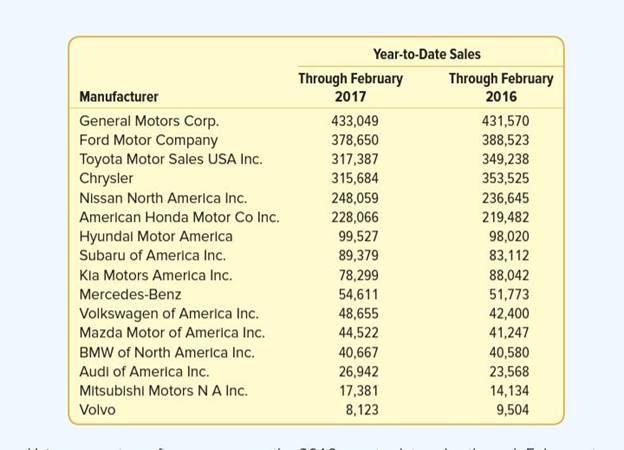This screenshot has height=450, width=624.
Task: Click Subaru of America Inc. label
Action: point(152,255)
